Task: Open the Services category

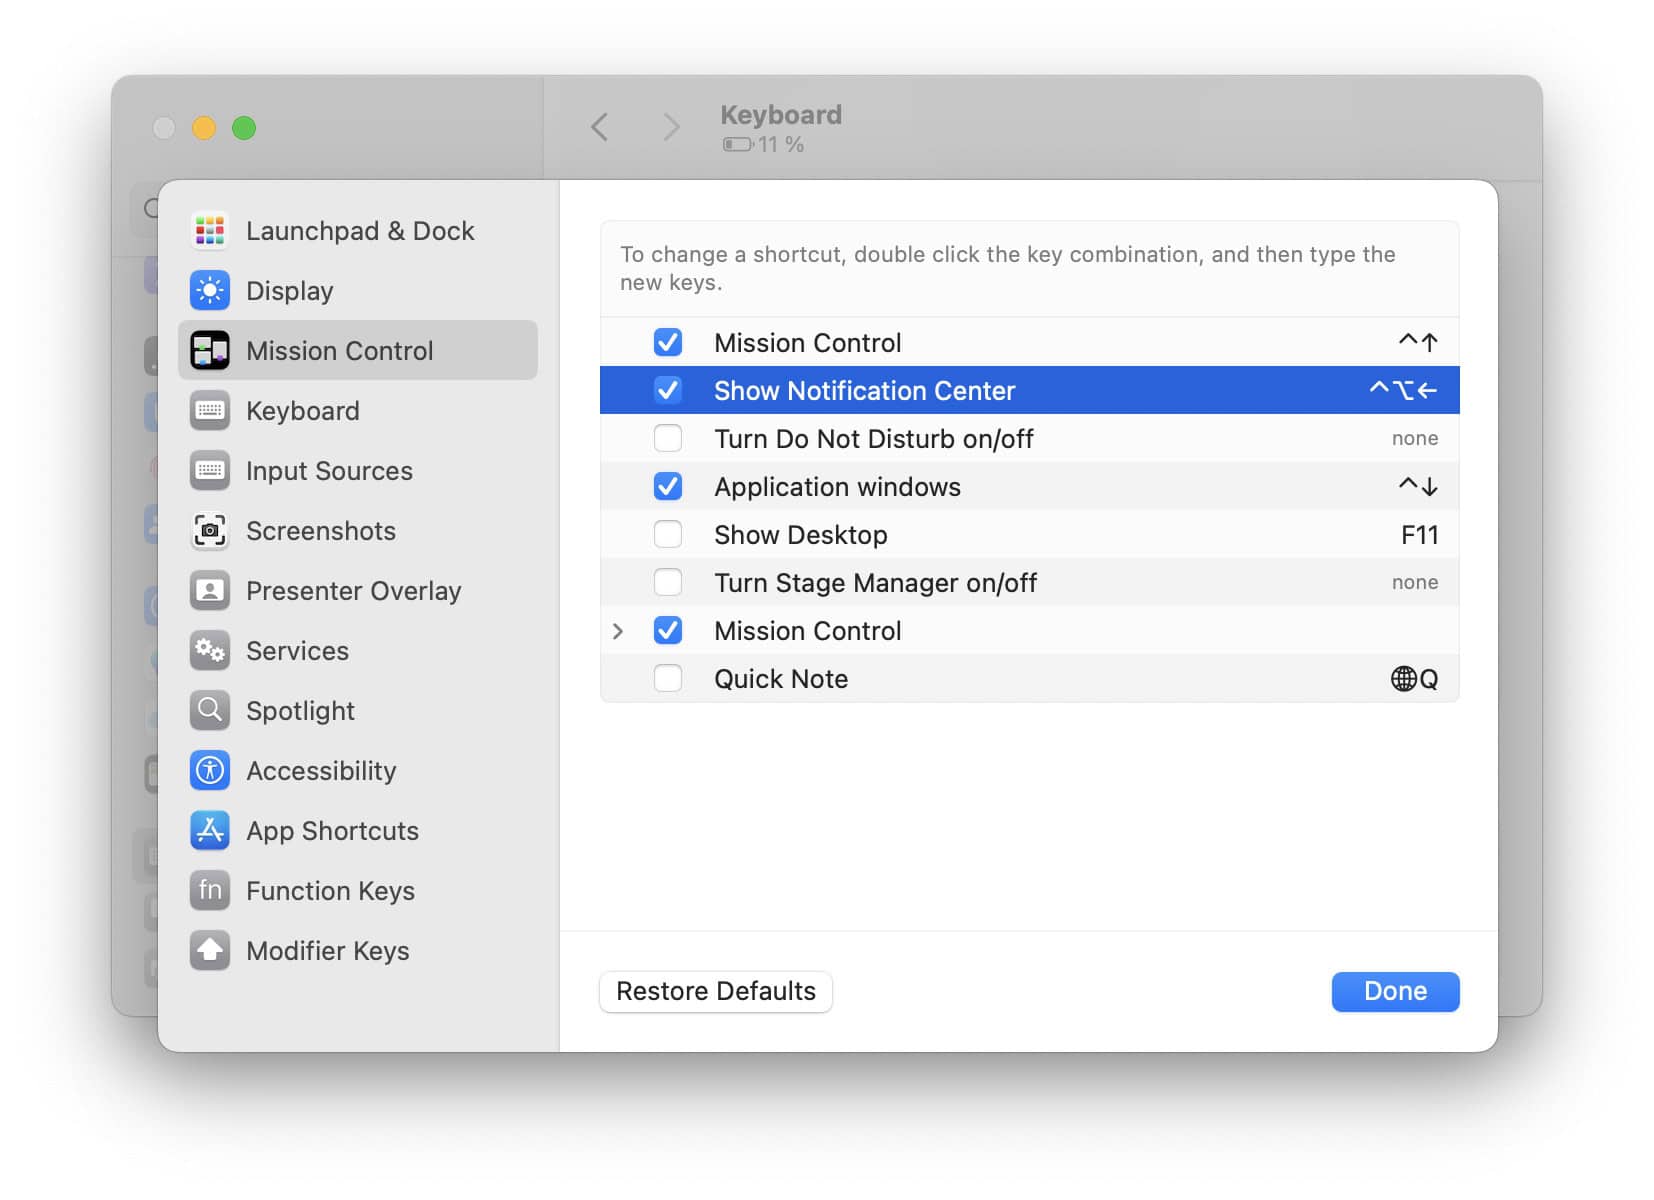Action: click(x=358, y=651)
